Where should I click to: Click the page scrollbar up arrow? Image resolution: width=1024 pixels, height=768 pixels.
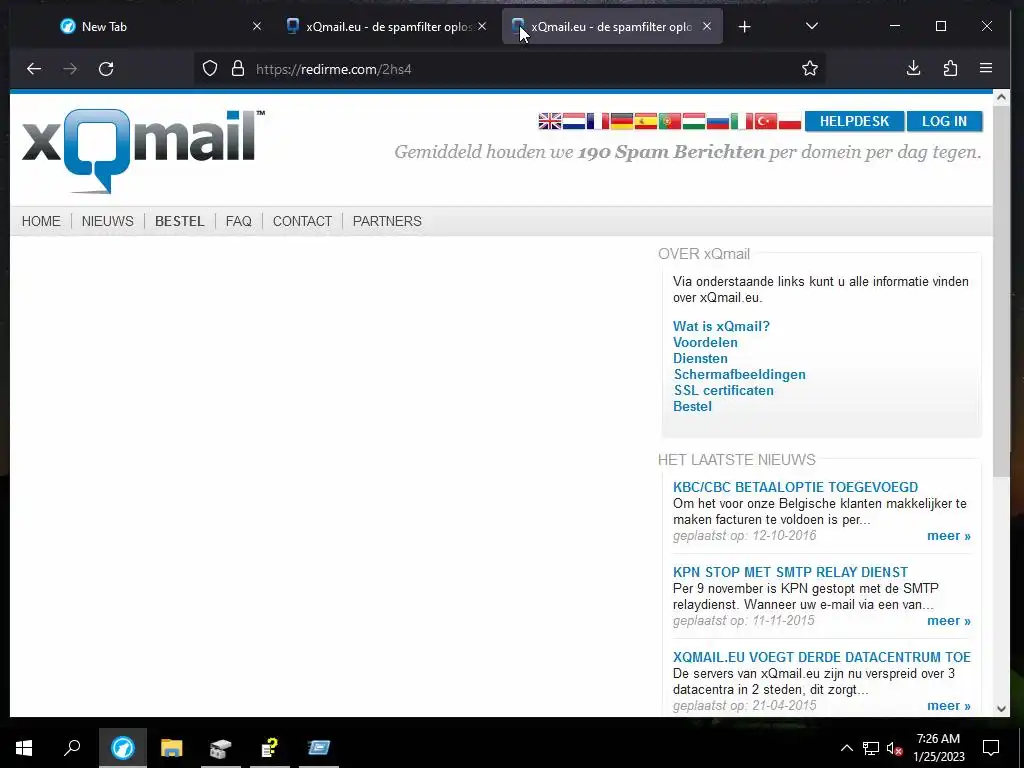click(1001, 98)
